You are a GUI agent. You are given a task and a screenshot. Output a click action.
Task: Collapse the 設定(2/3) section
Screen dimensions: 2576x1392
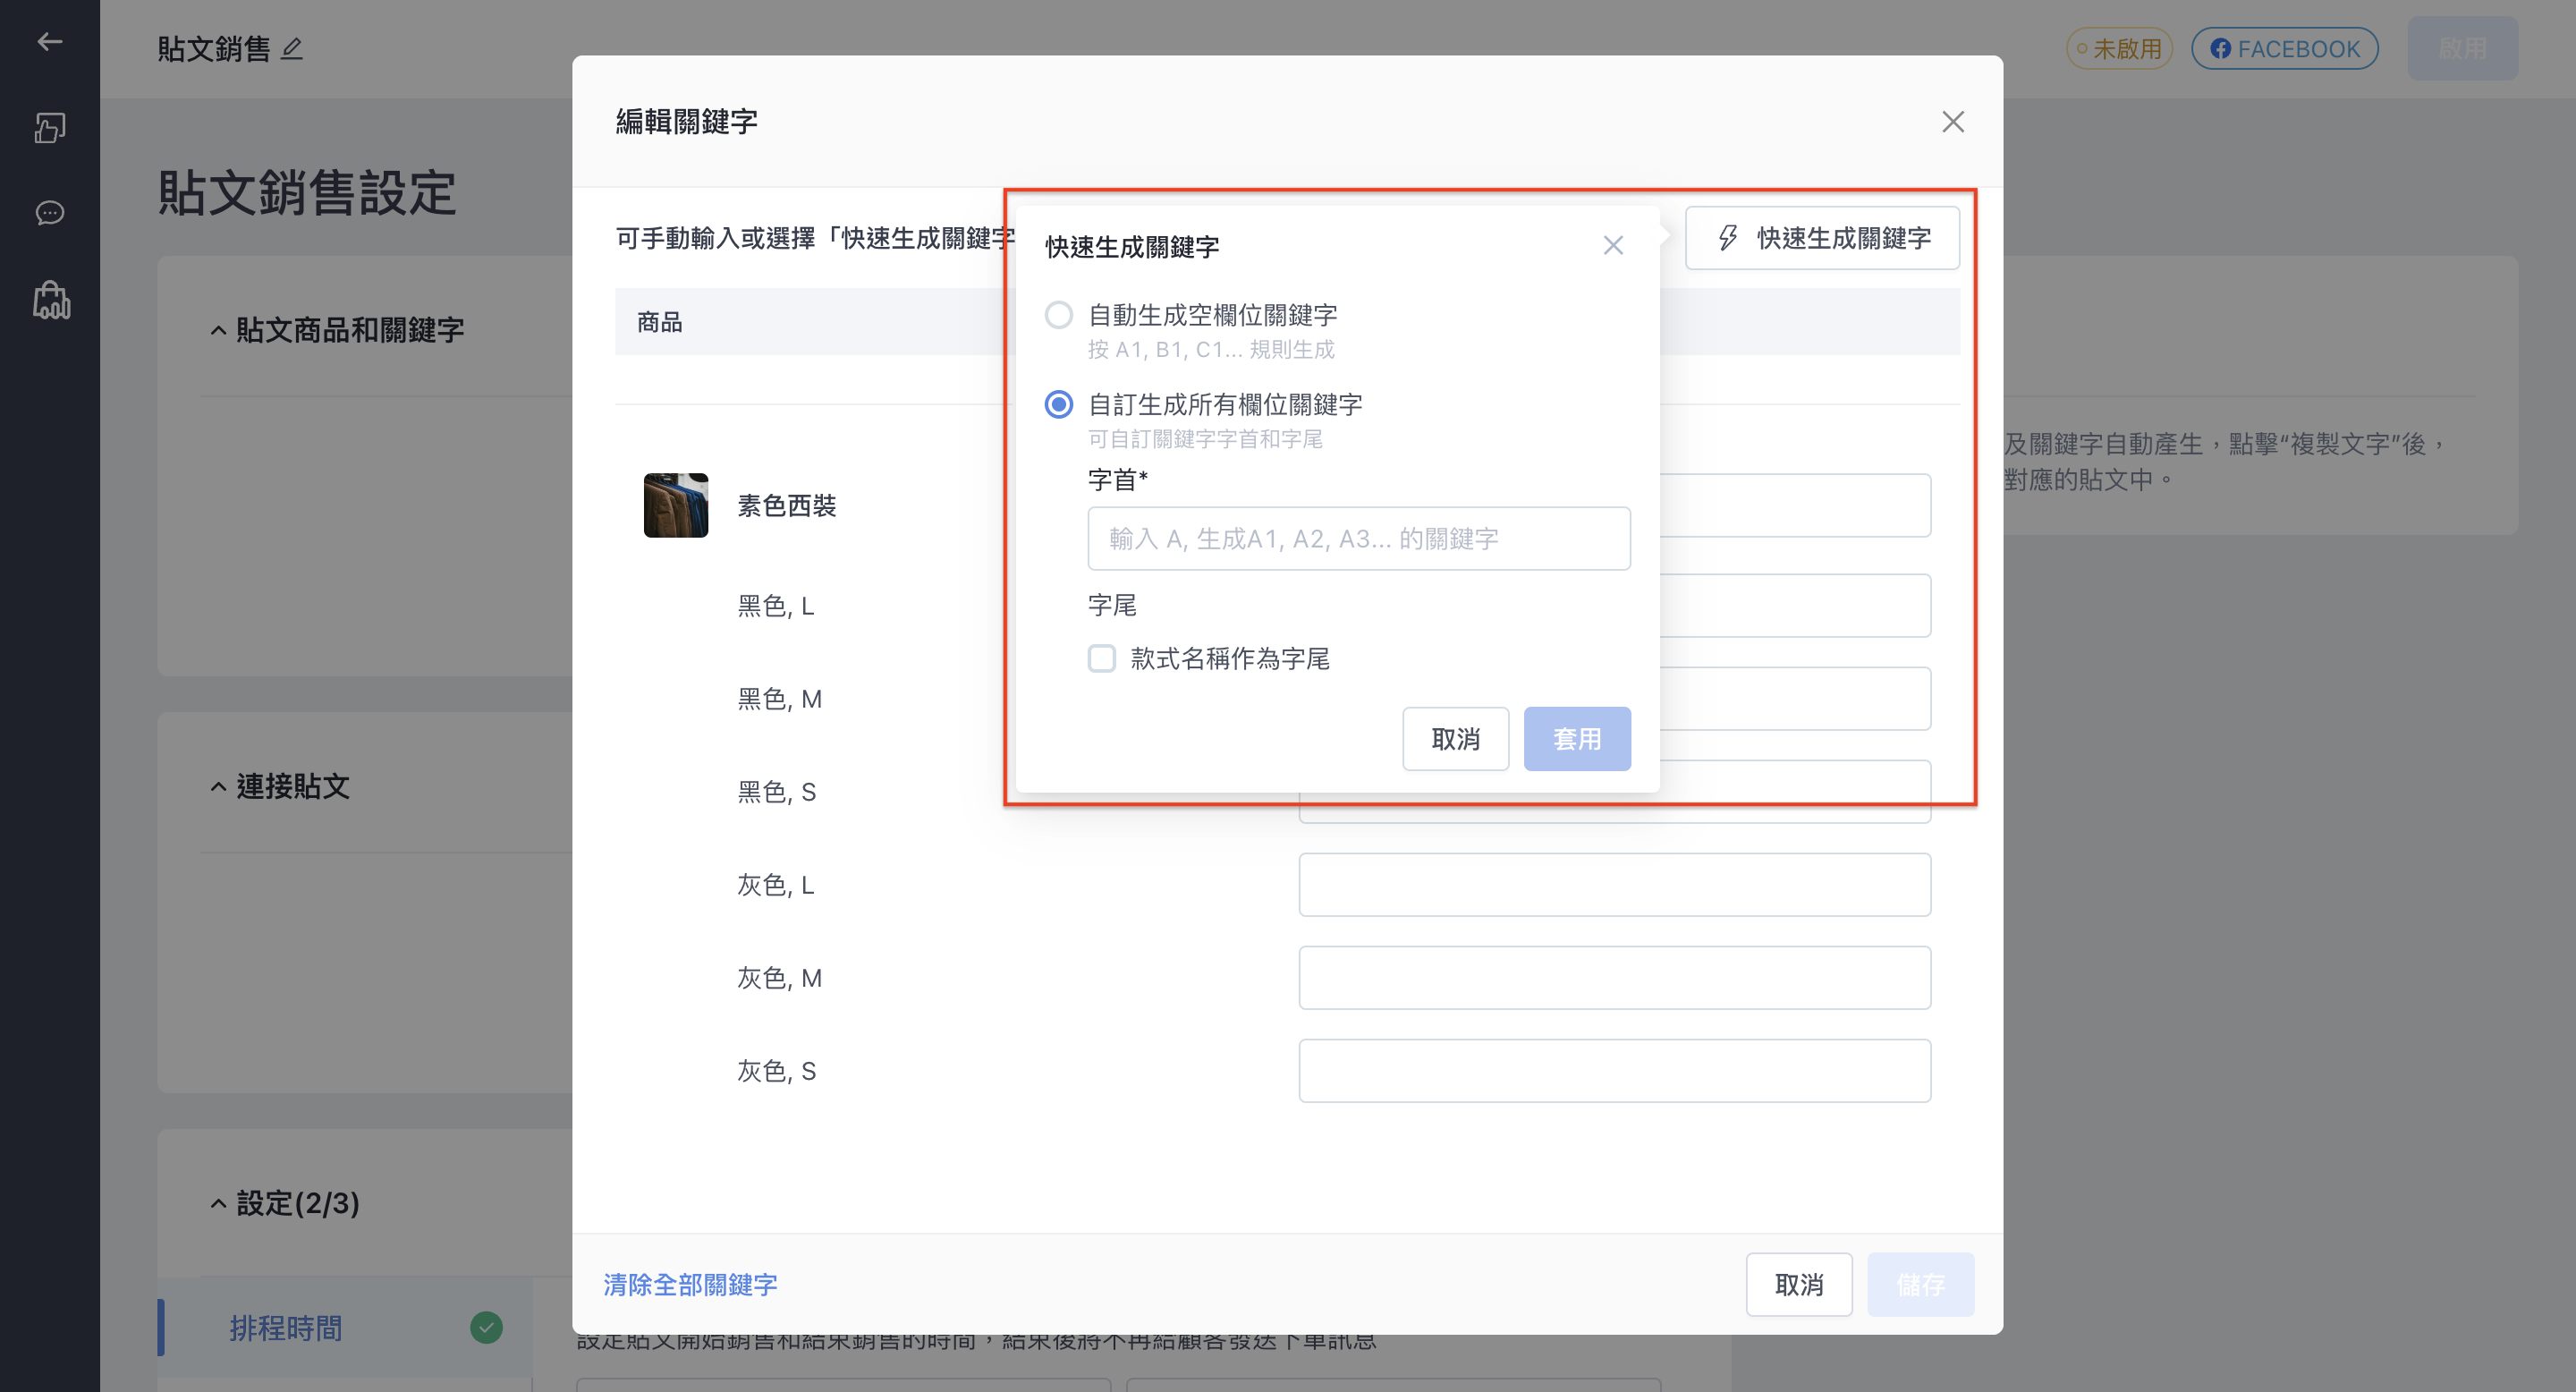[218, 1203]
